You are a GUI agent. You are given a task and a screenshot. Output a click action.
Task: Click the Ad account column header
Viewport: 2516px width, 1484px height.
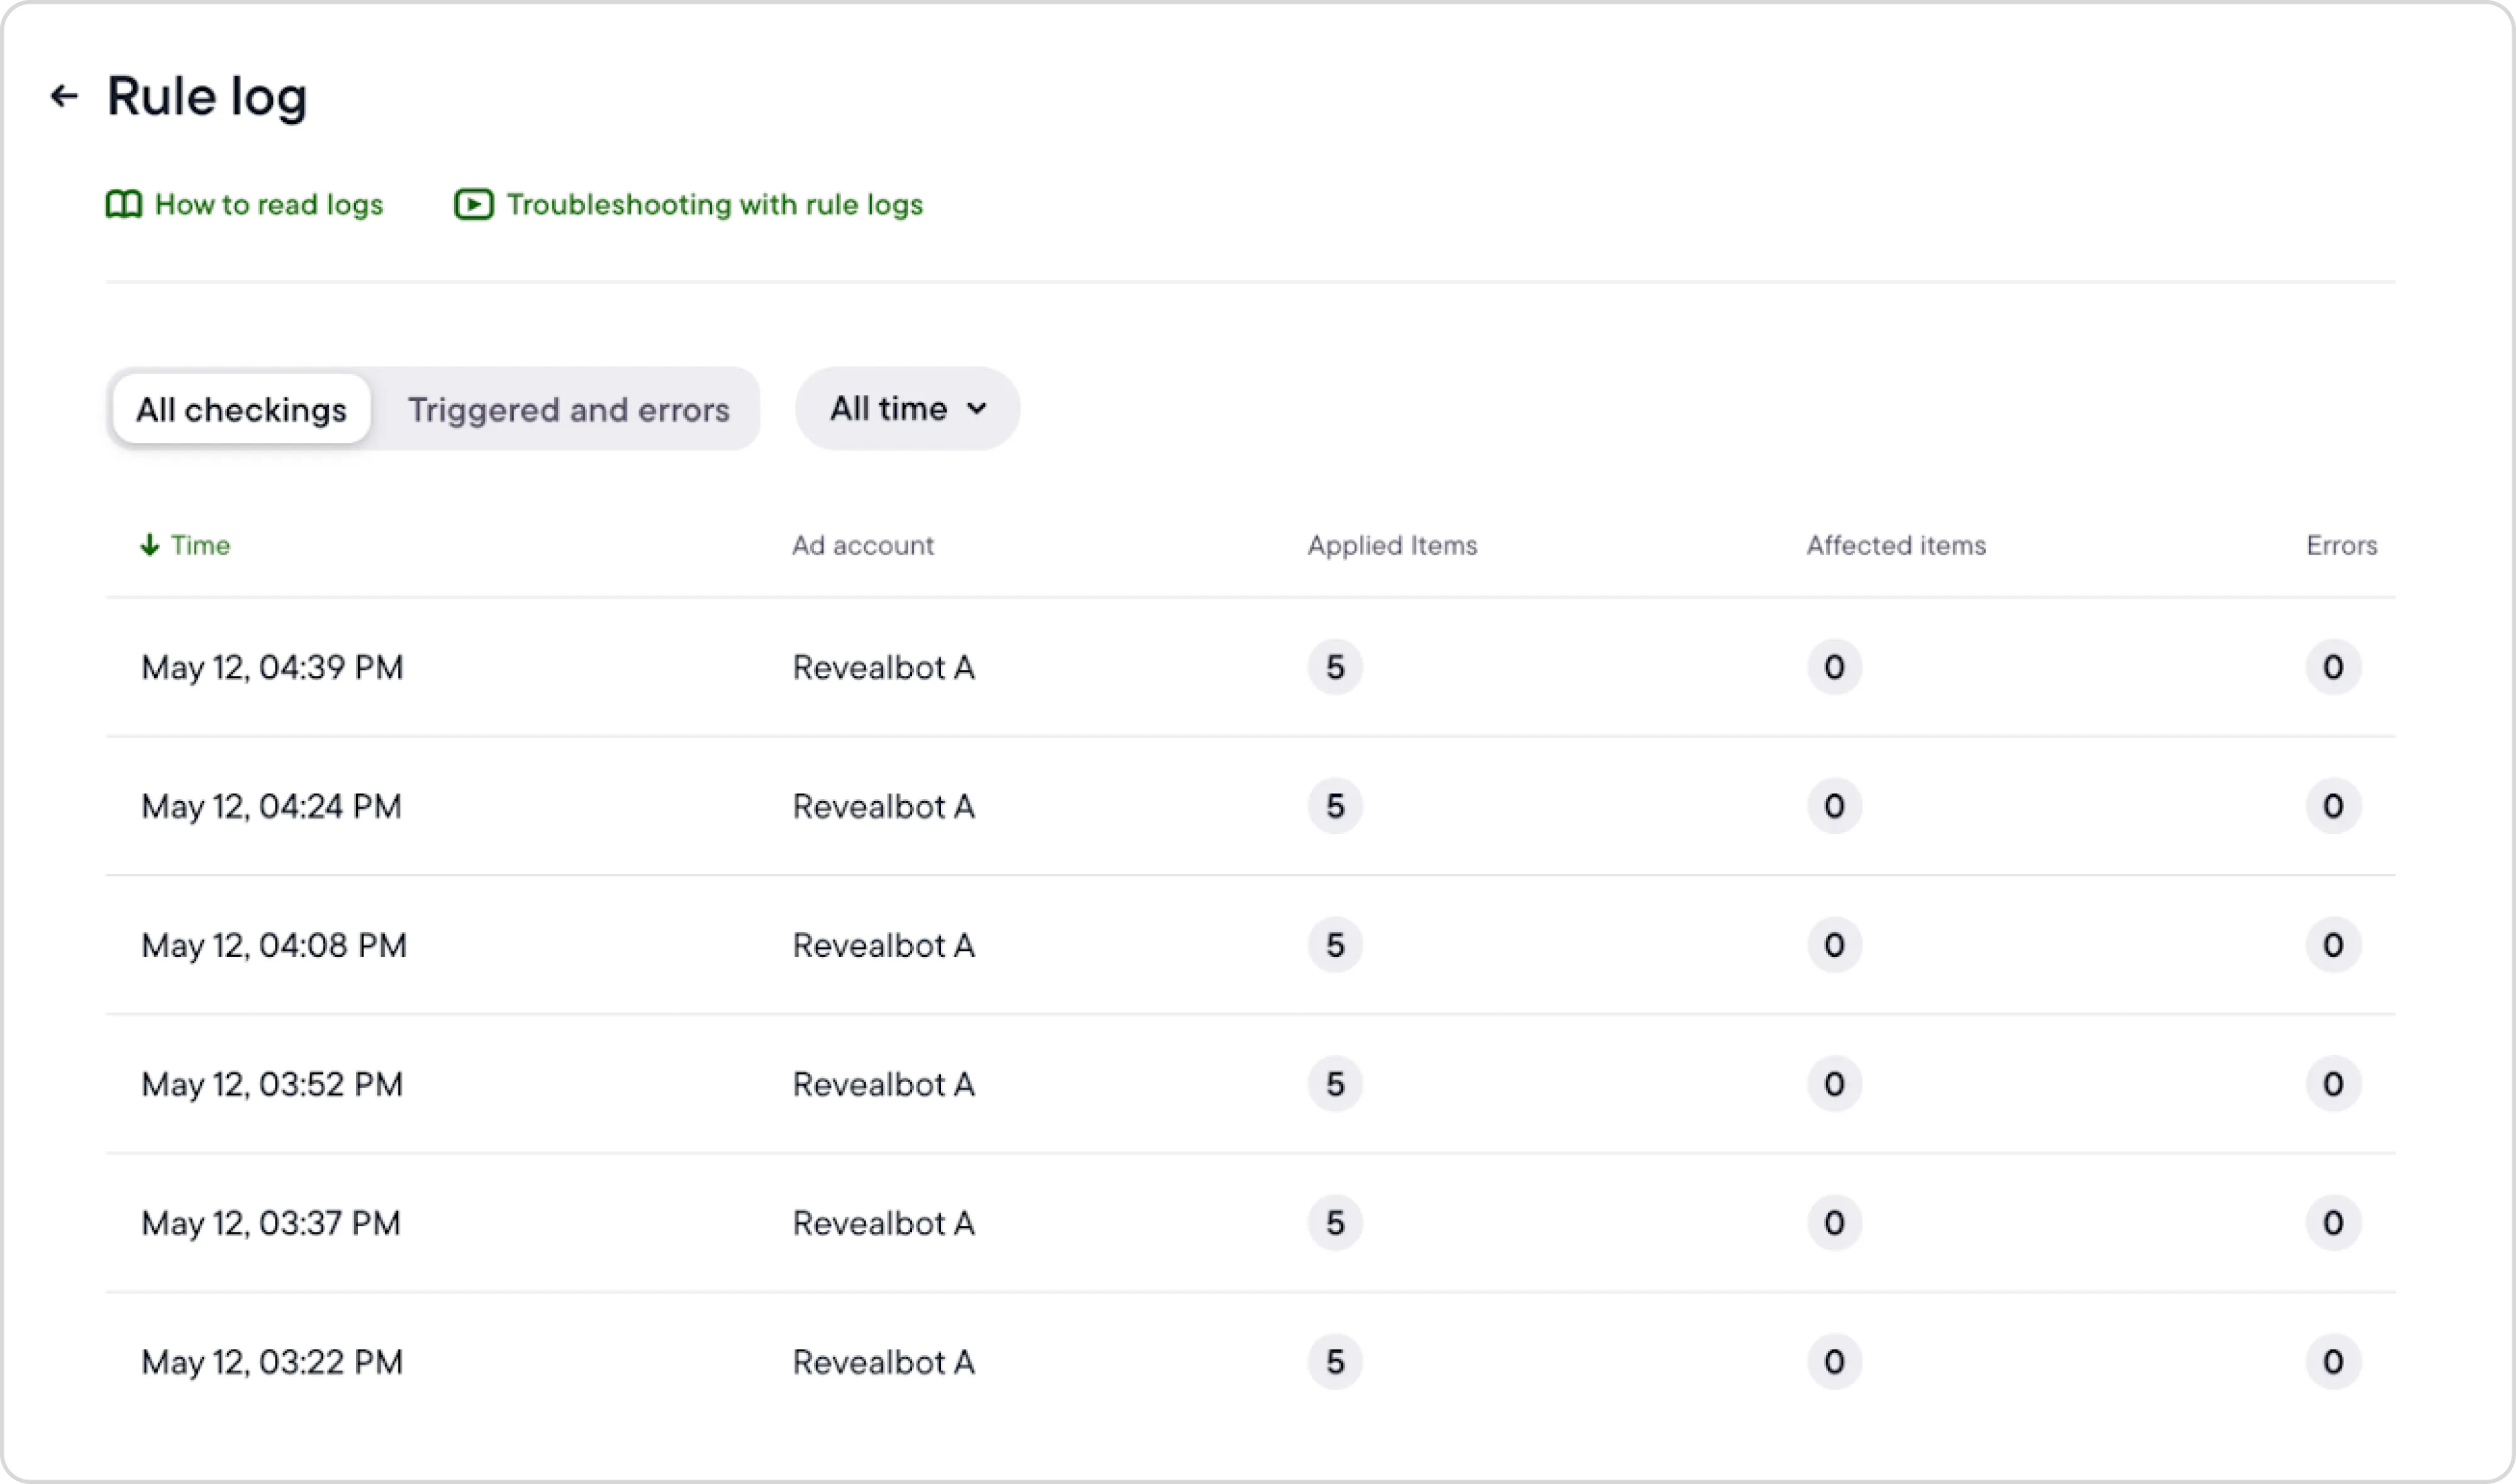pos(862,545)
